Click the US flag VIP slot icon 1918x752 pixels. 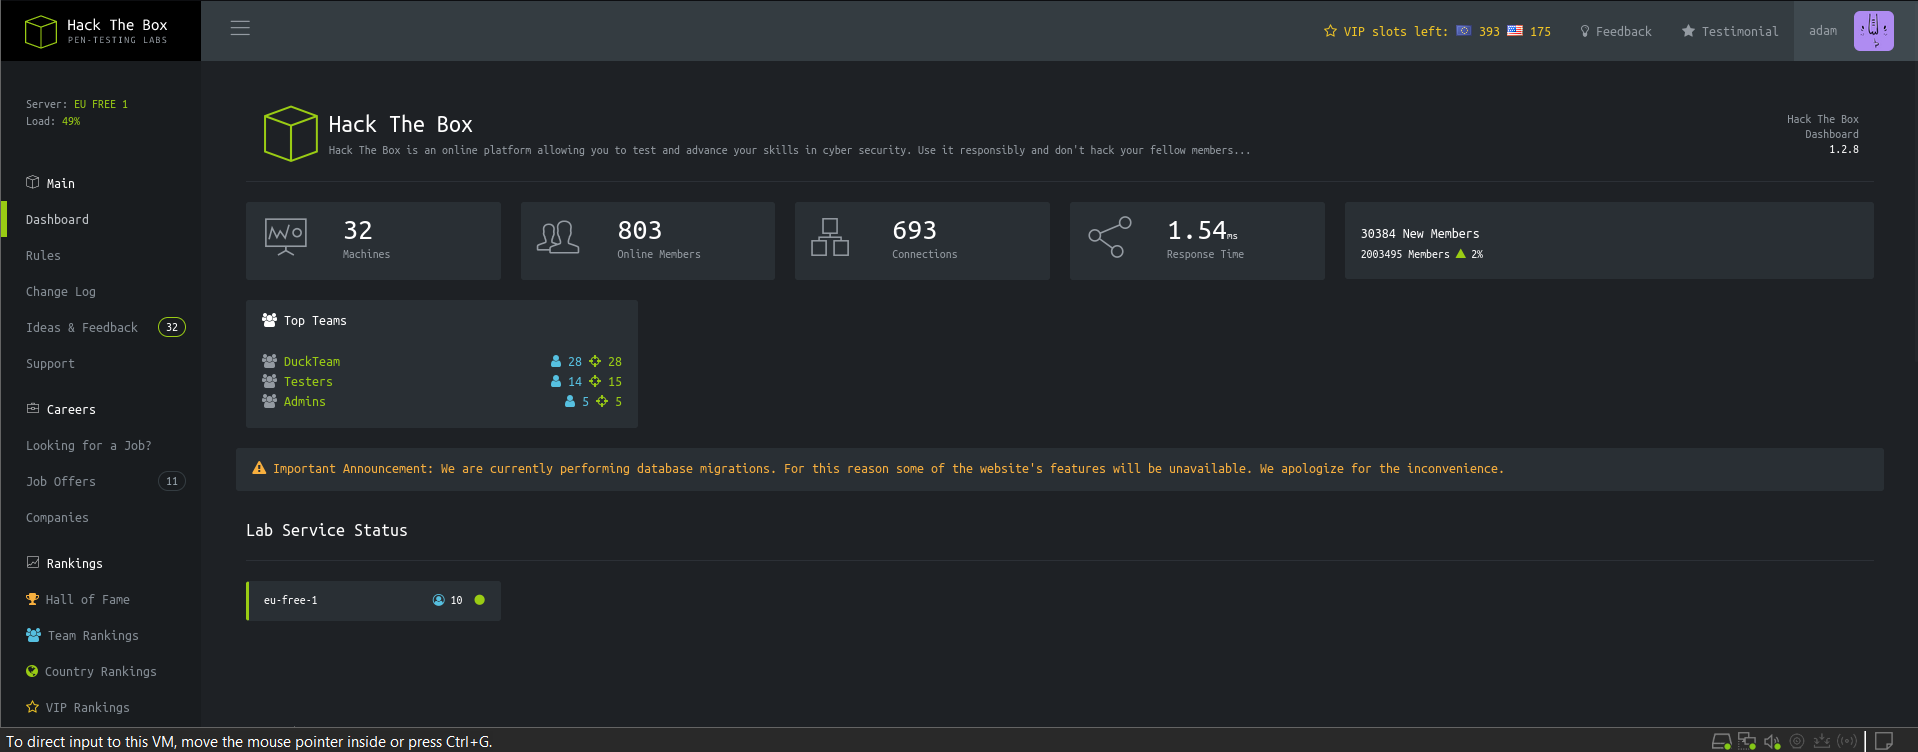pyautogui.click(x=1515, y=31)
